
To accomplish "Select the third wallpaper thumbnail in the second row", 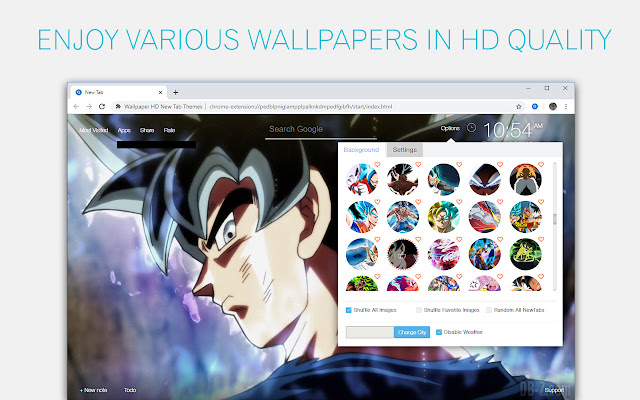I will 444,217.
